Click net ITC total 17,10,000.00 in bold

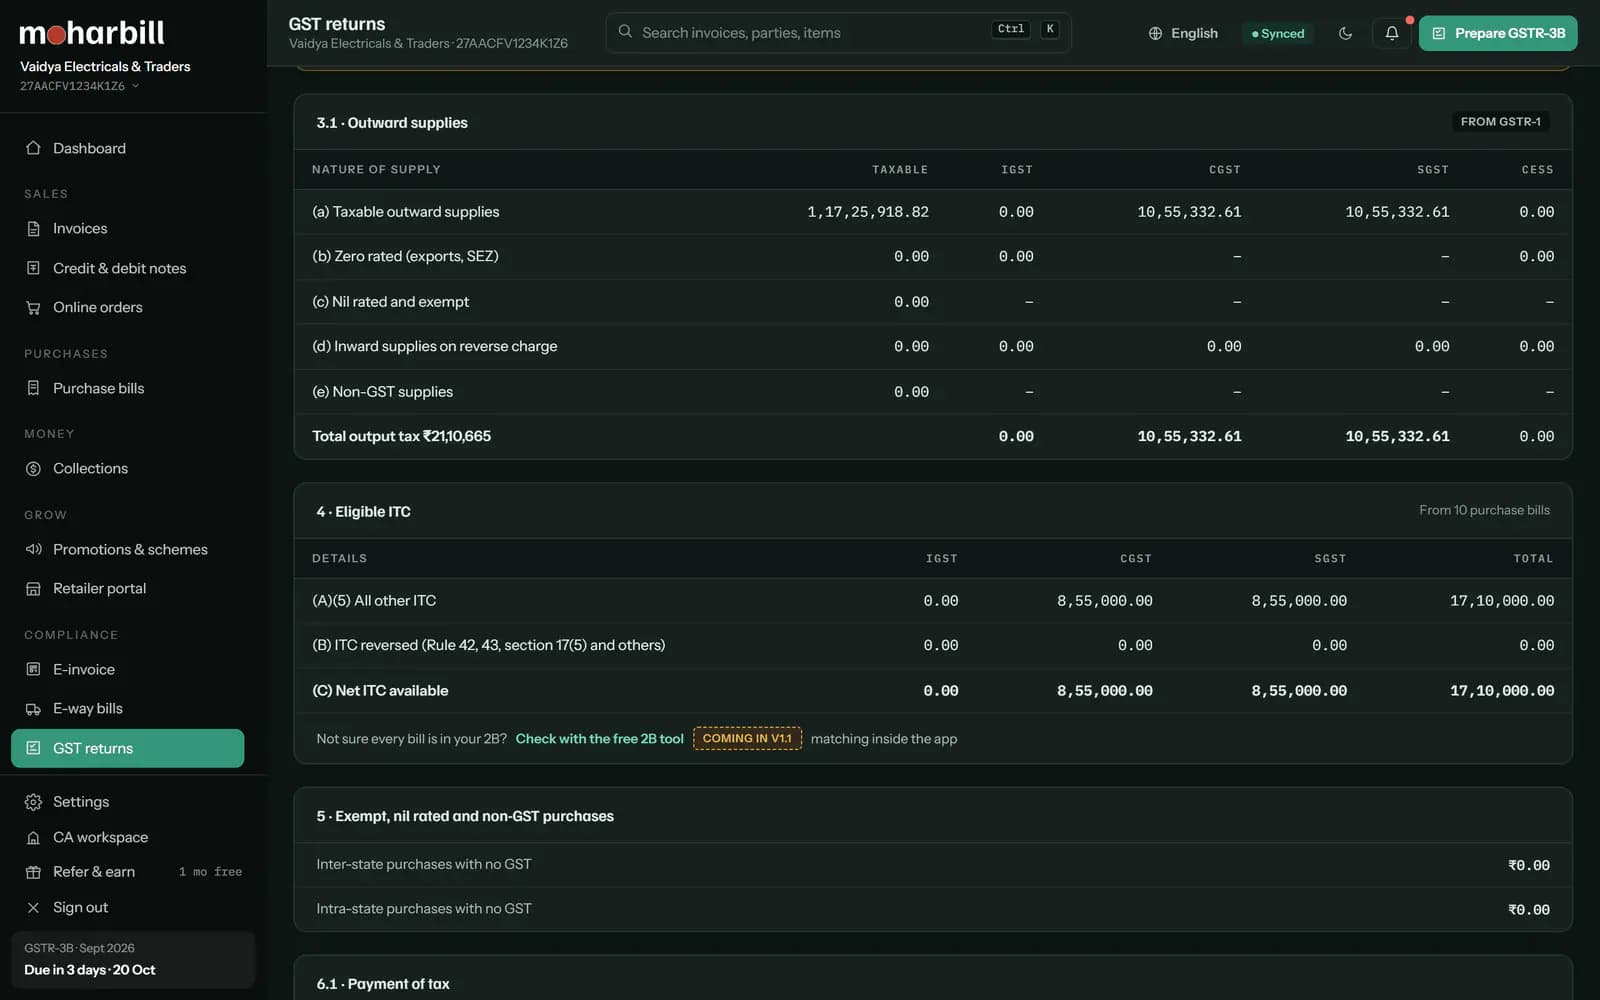click(1502, 691)
